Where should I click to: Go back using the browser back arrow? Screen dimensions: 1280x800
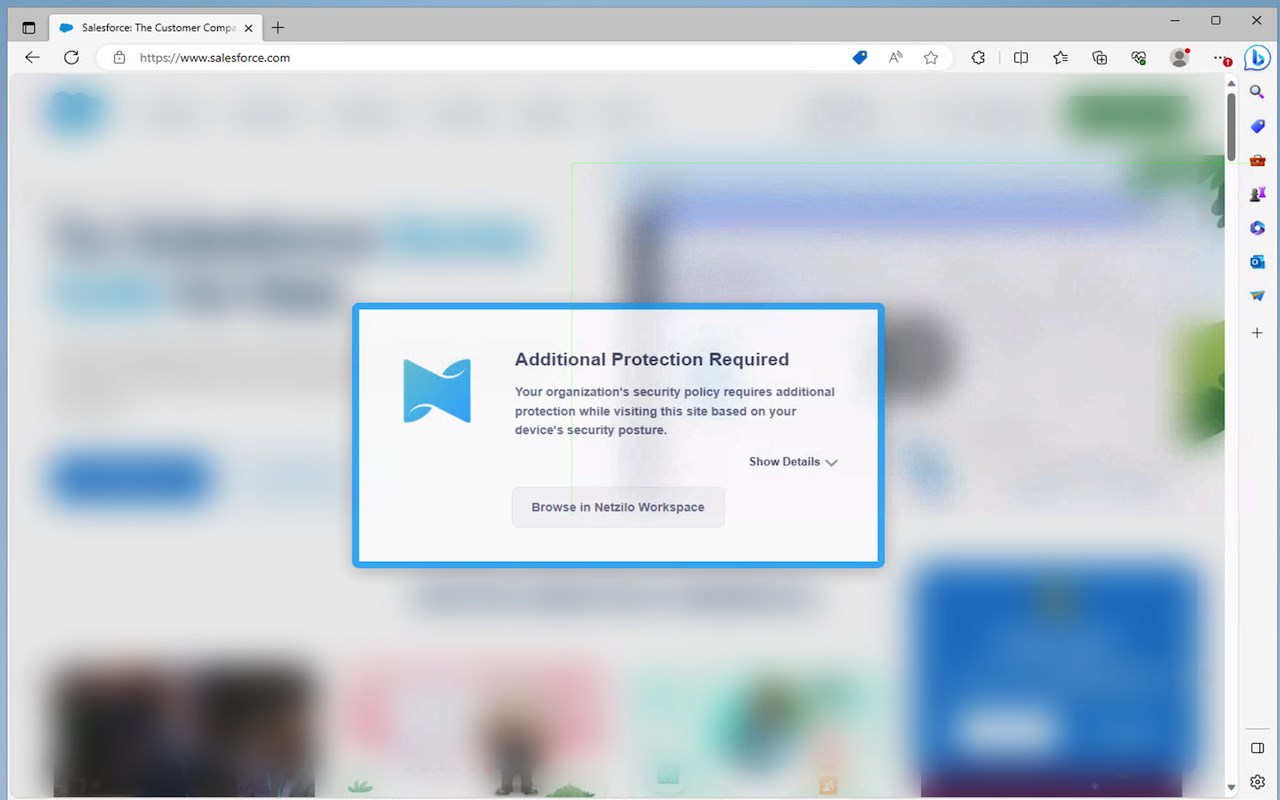click(x=32, y=57)
